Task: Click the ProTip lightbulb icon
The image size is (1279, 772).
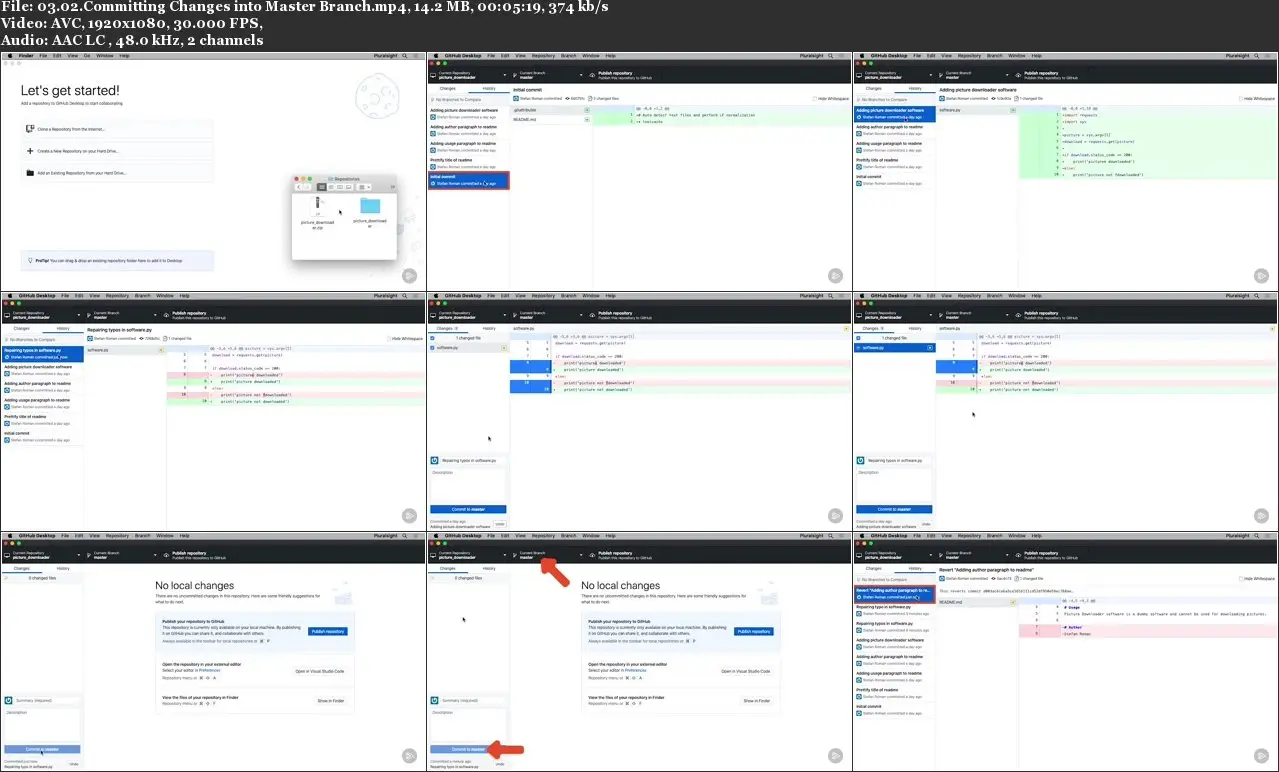Action: 29,259
